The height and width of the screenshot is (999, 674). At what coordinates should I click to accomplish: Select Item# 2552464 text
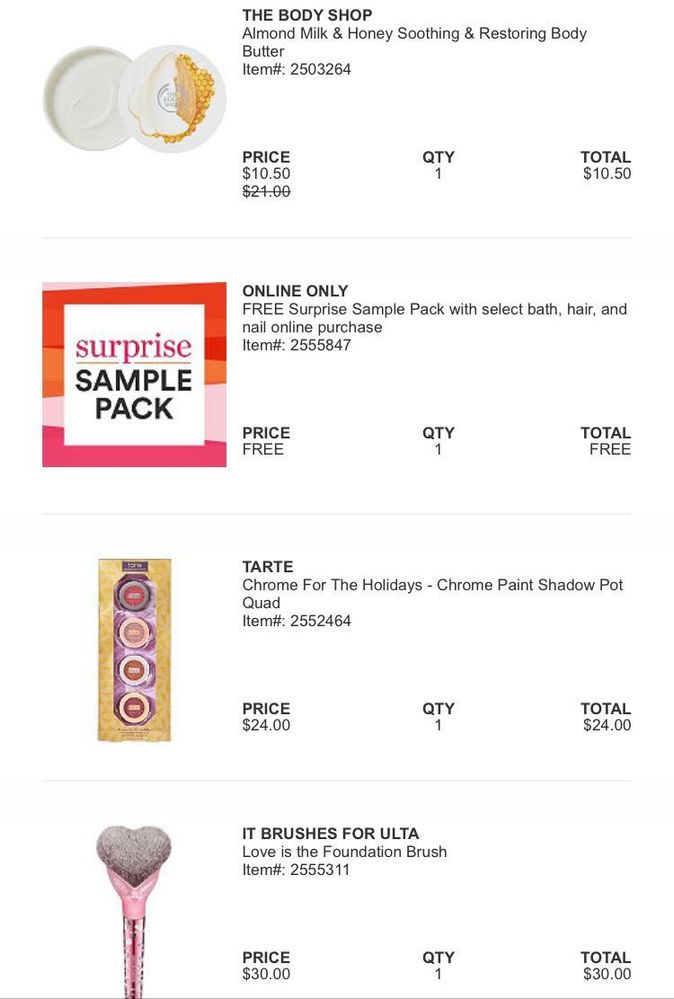(x=296, y=621)
